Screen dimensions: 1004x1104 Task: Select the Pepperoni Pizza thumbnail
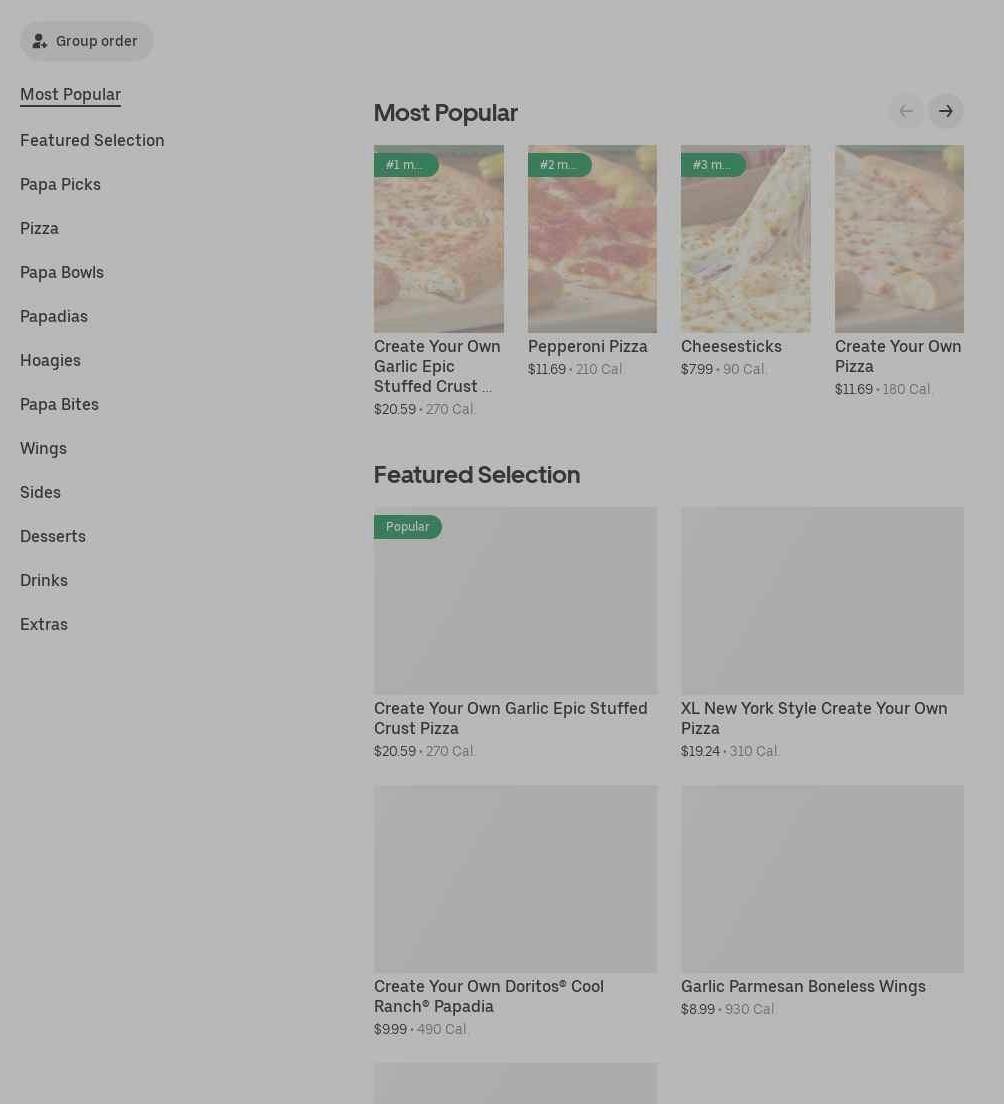(592, 240)
